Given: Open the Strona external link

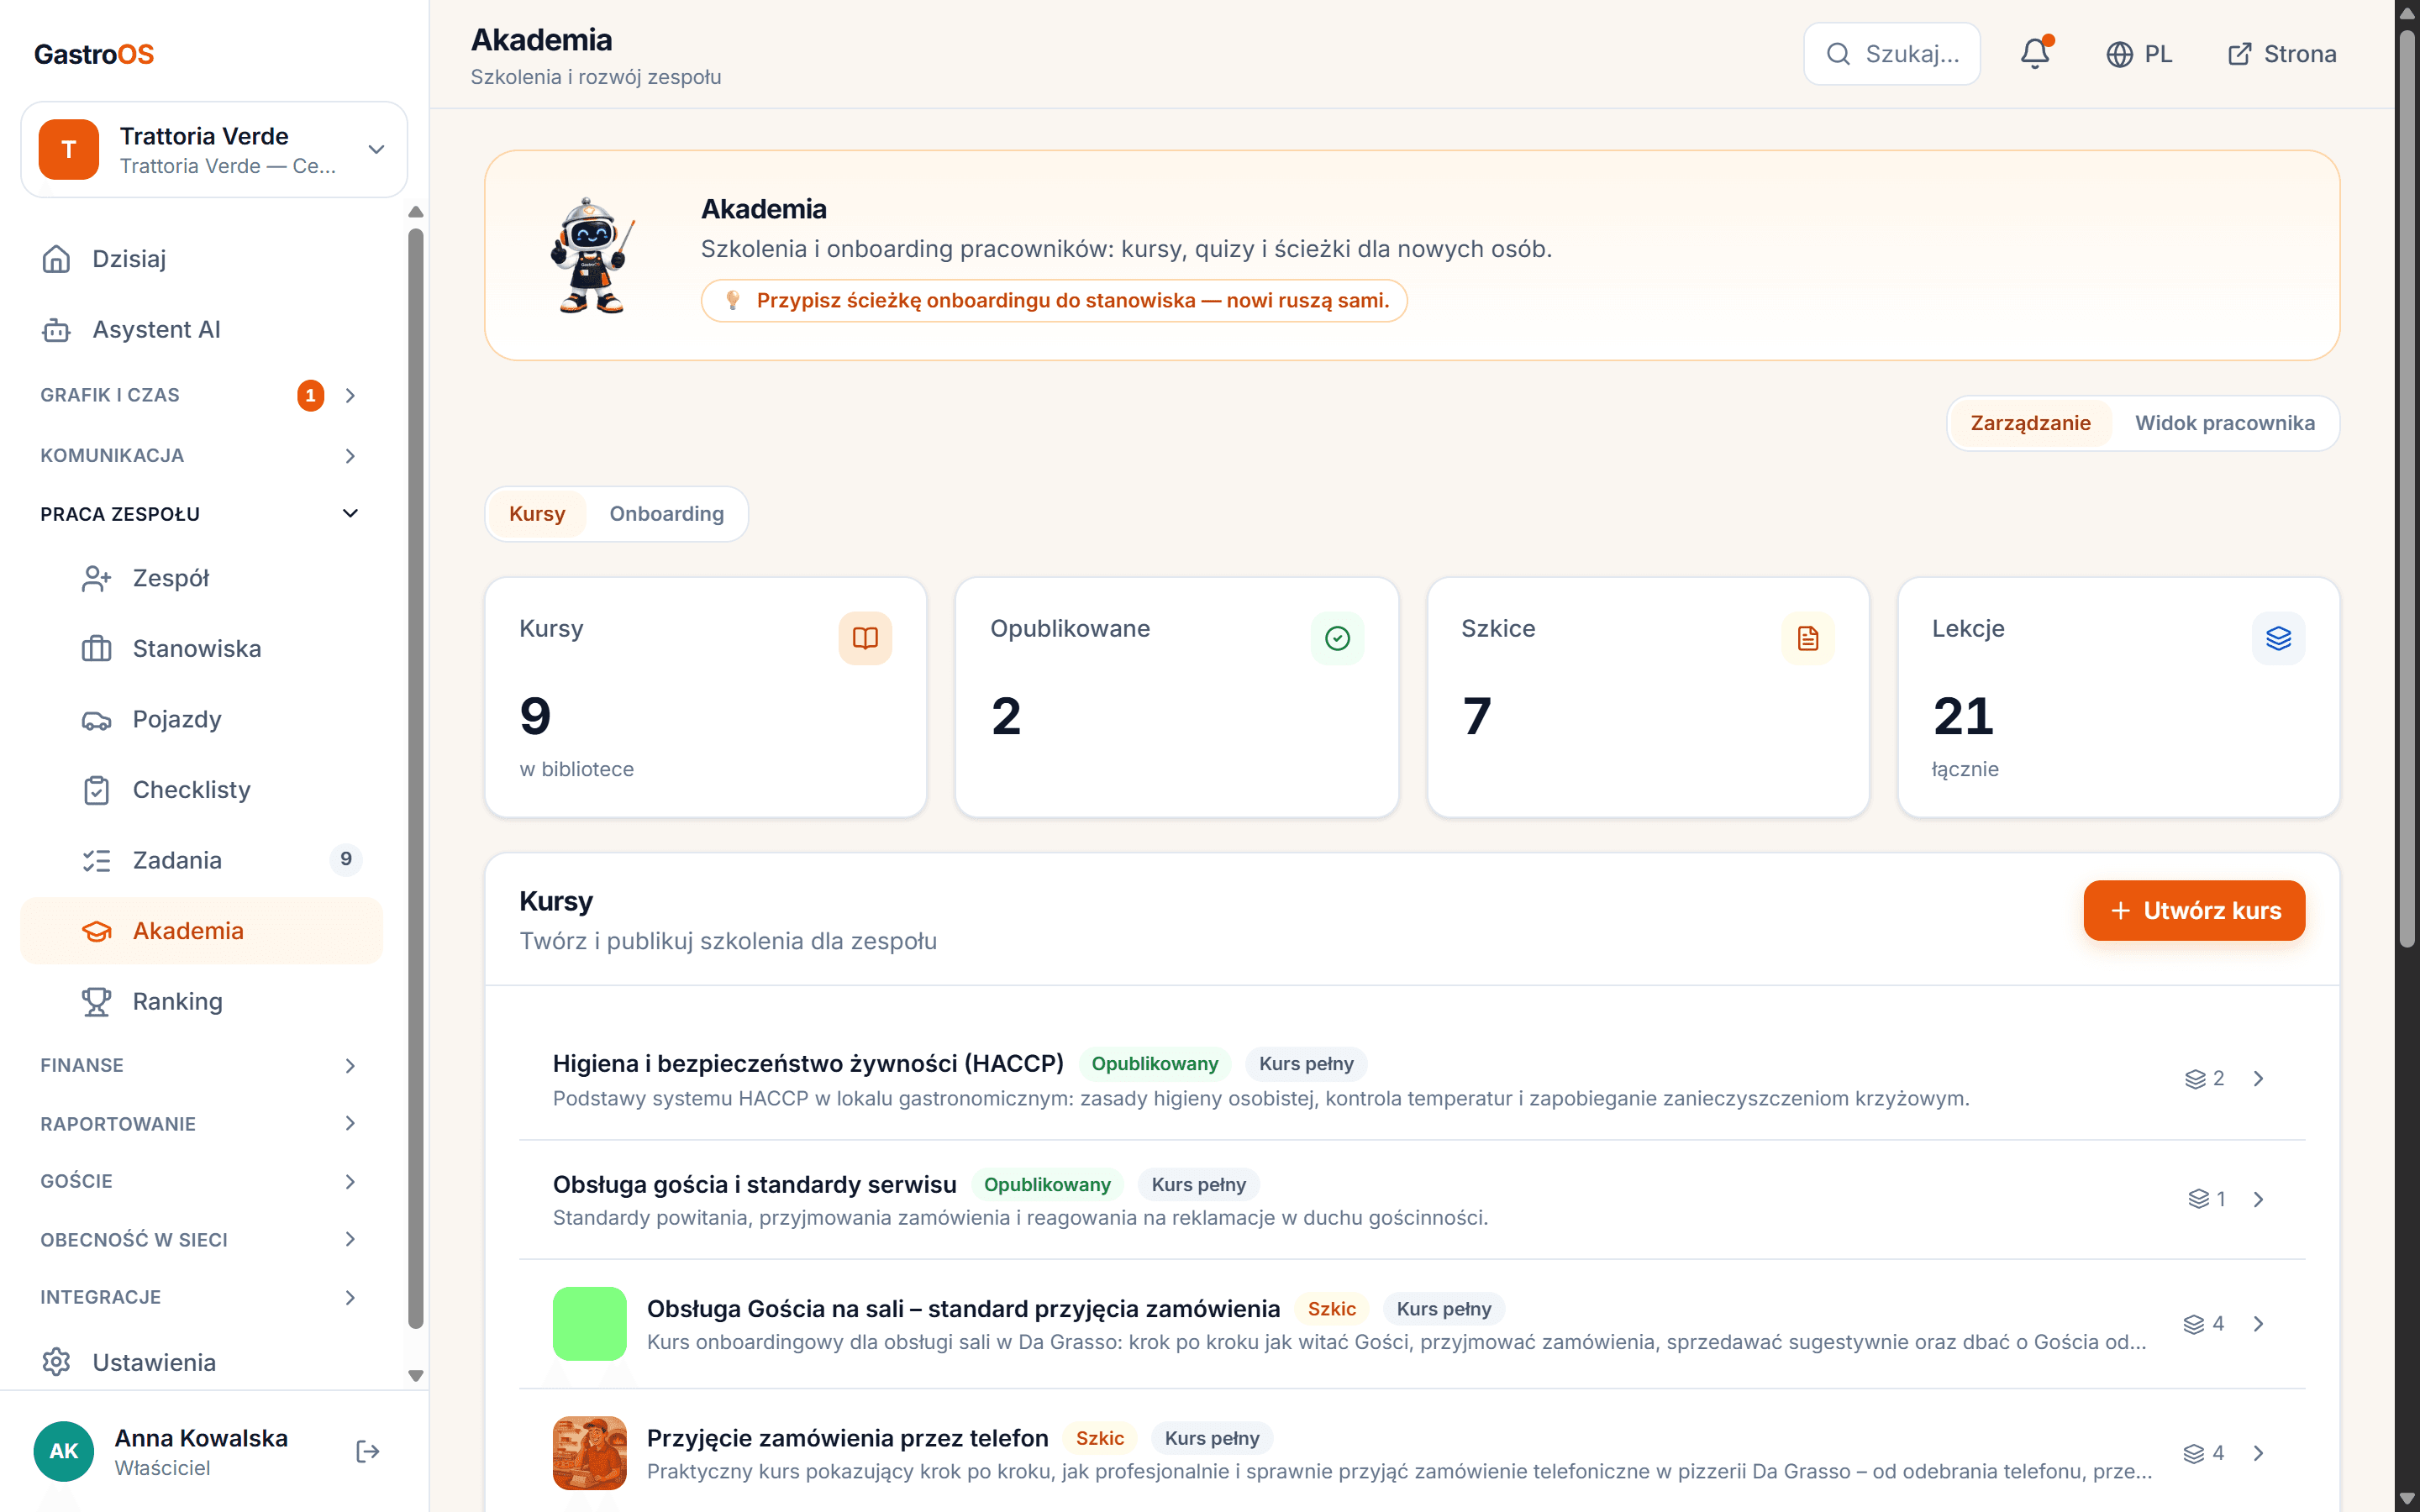Looking at the screenshot, I should [2282, 54].
